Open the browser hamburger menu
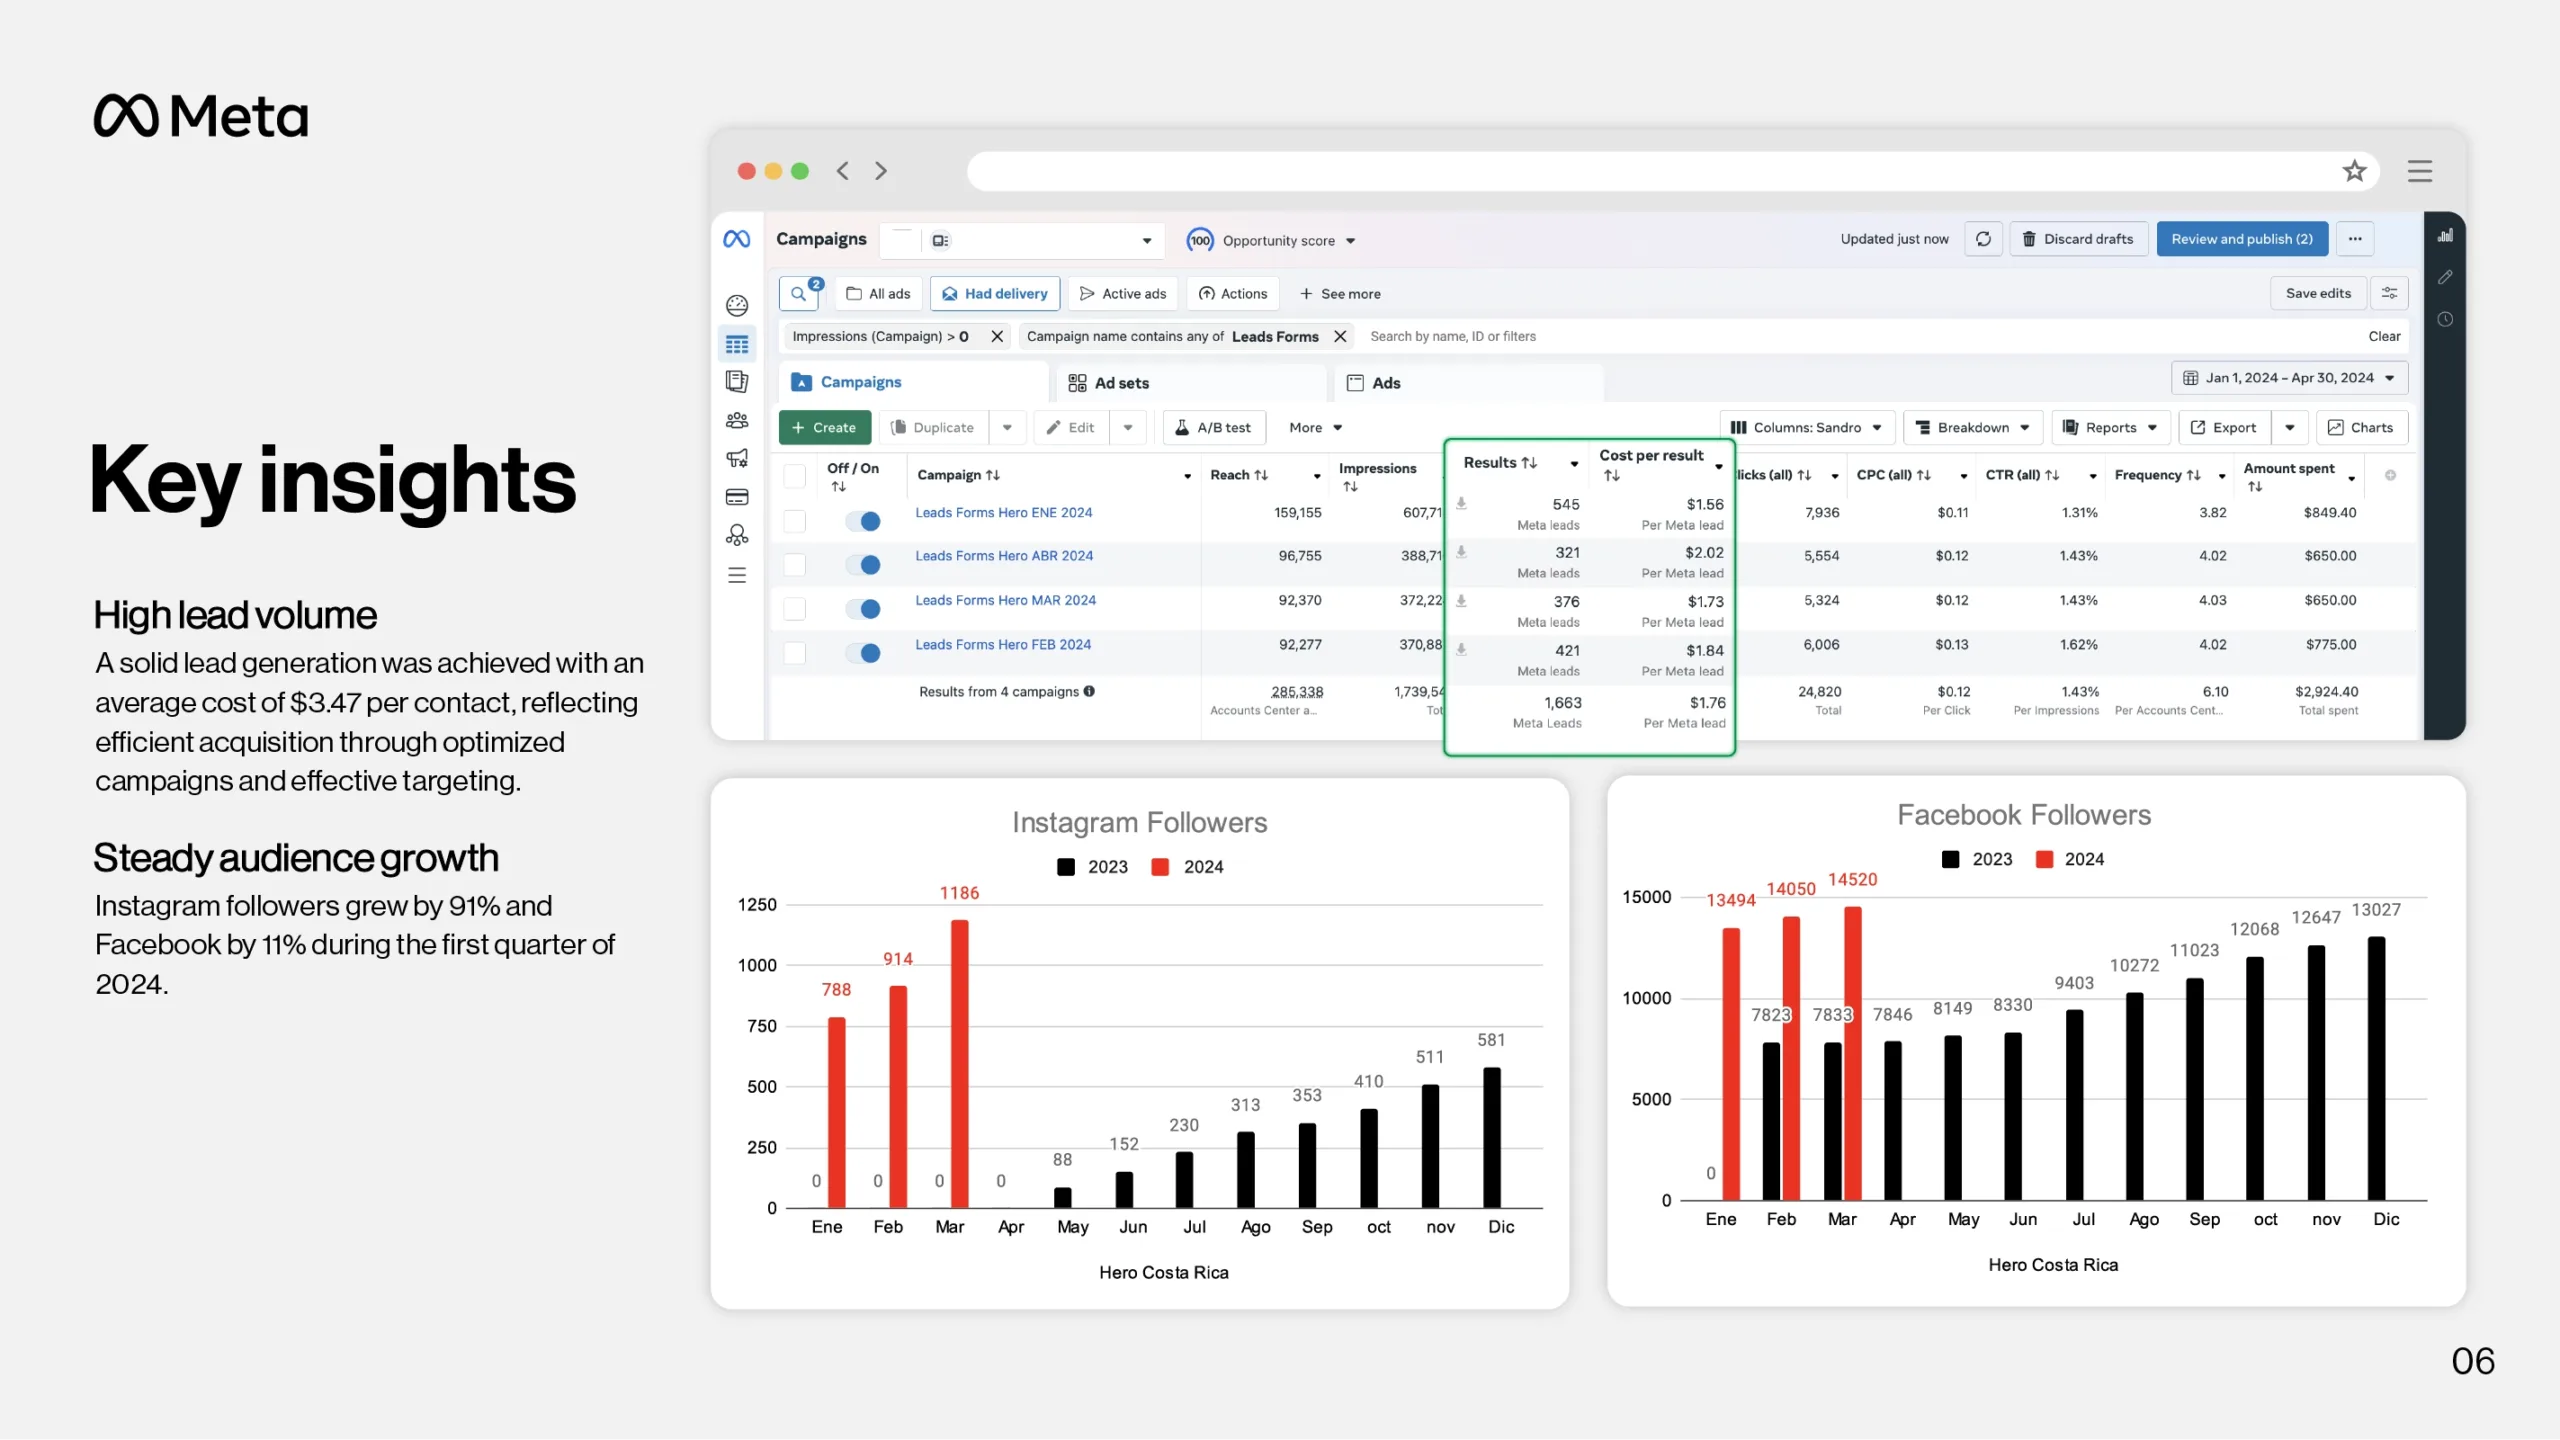The image size is (2560, 1440). 2419,171
